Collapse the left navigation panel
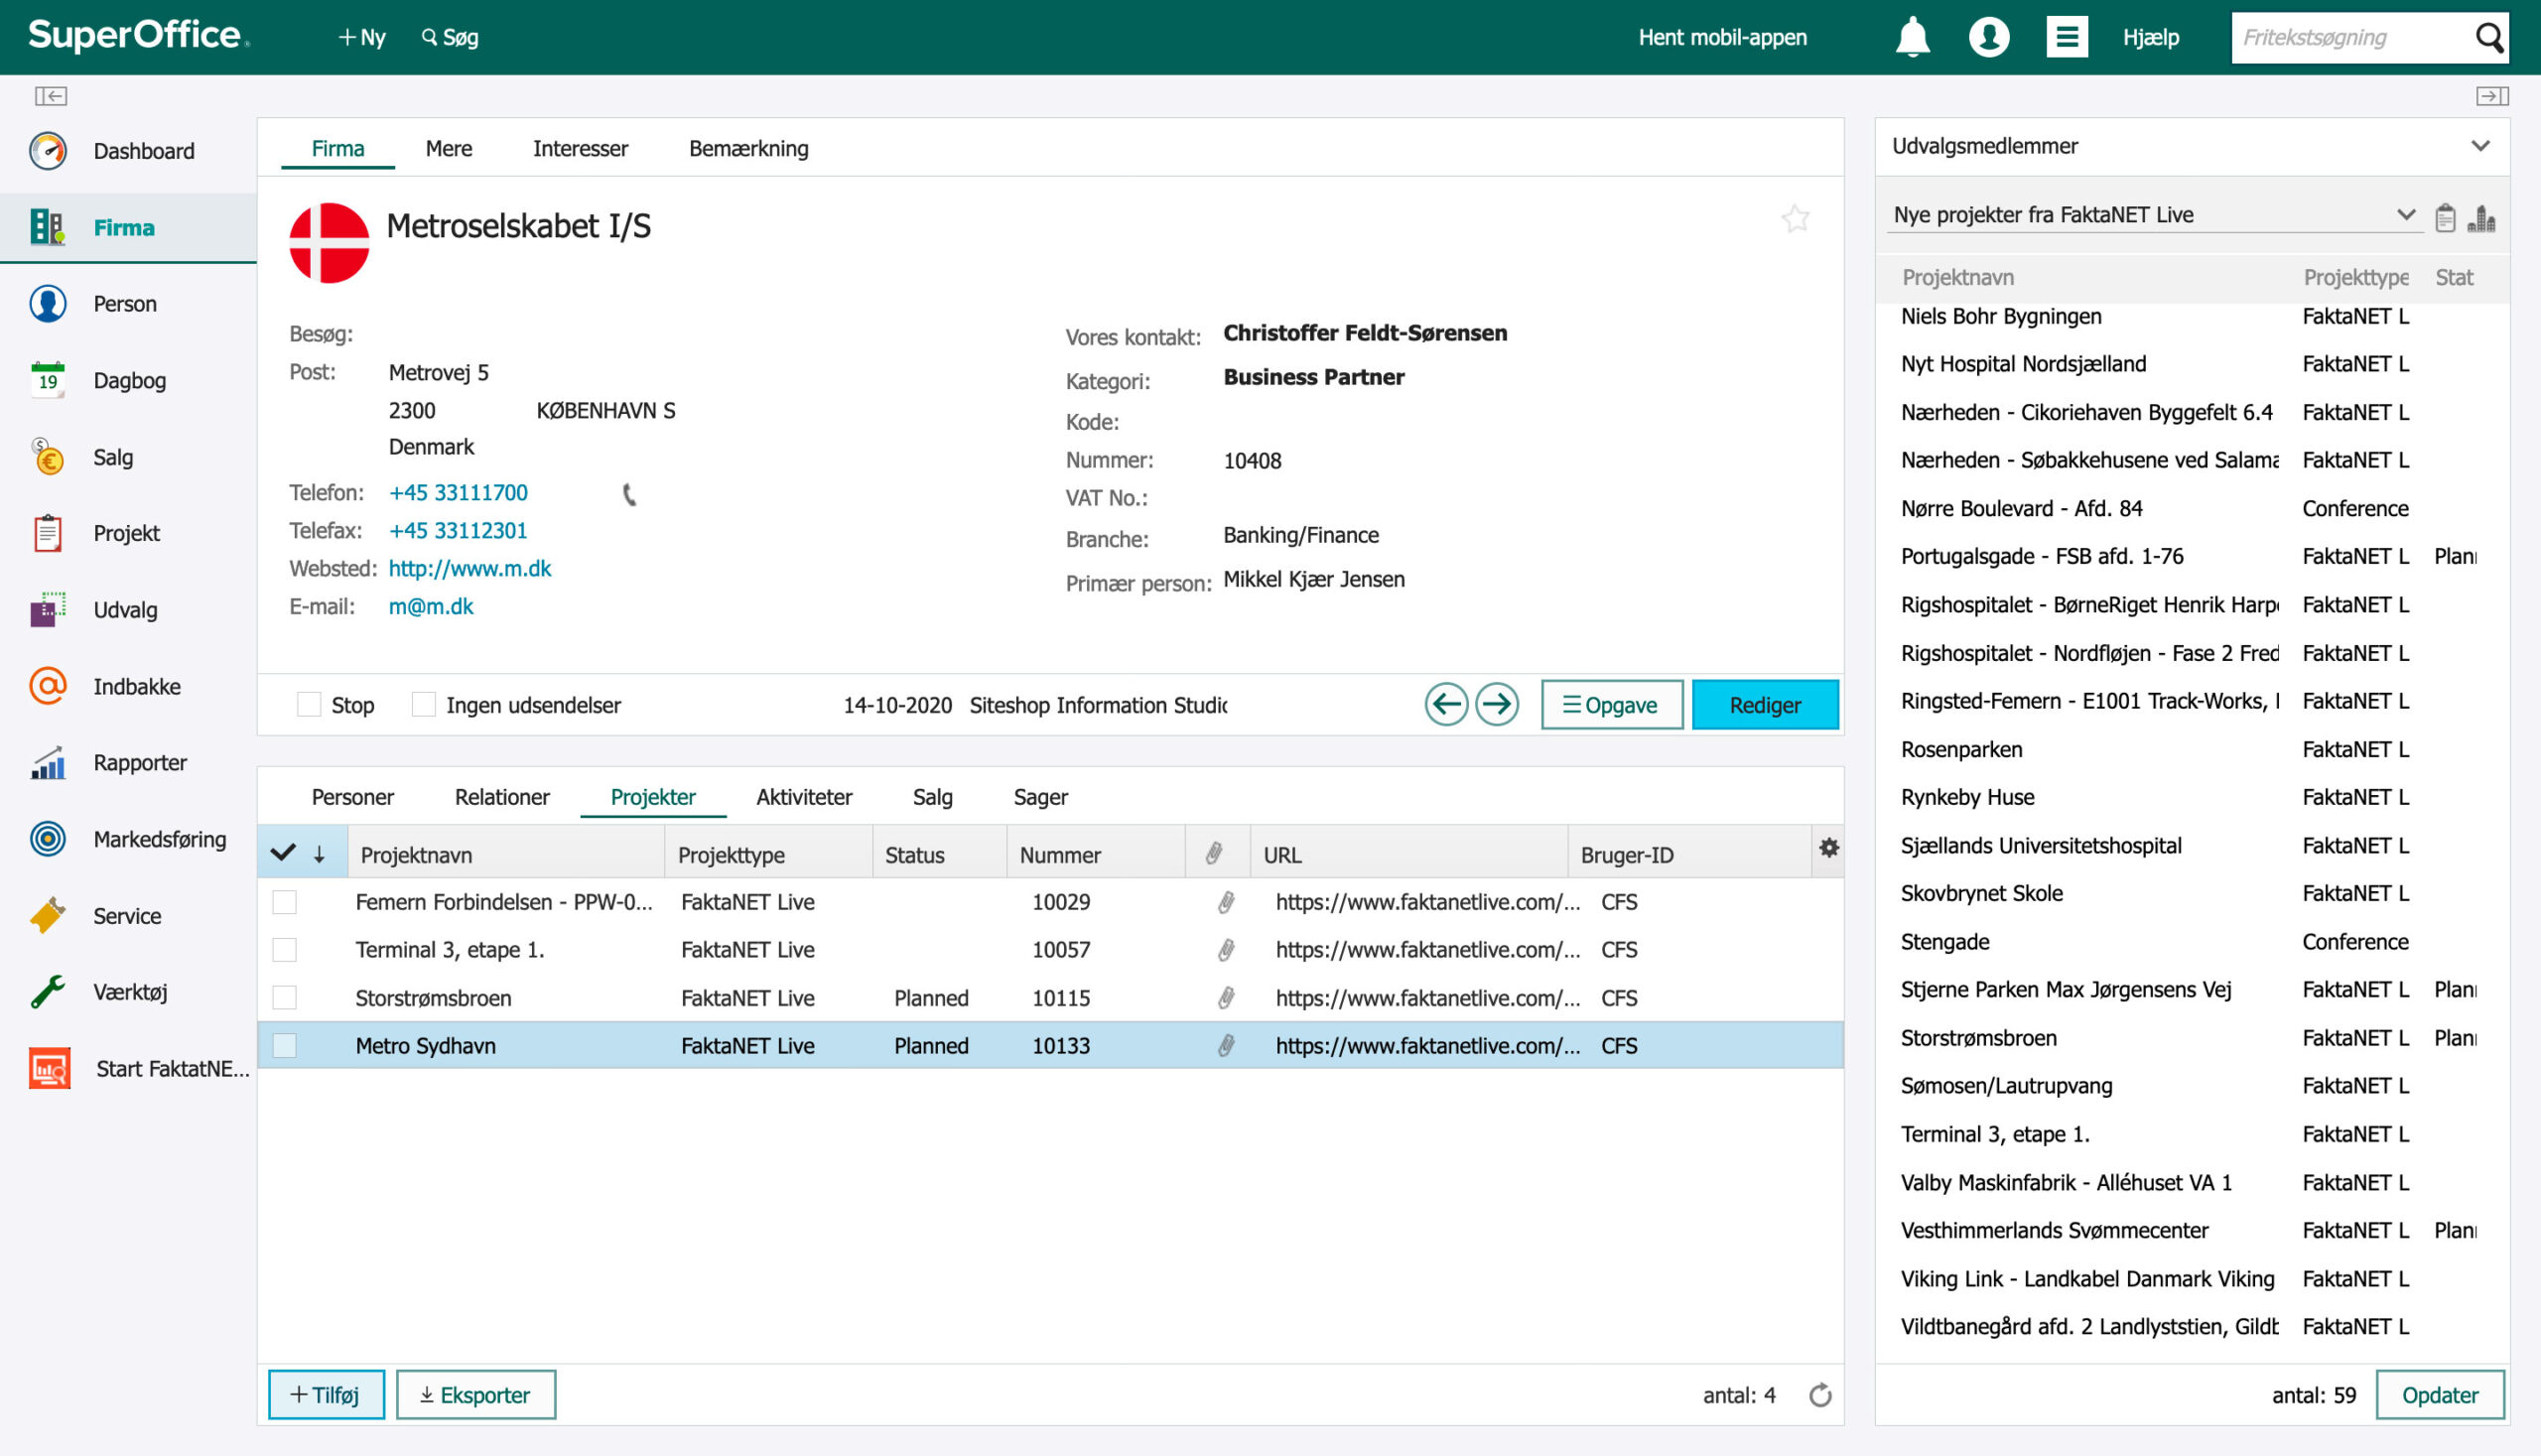 [50, 96]
